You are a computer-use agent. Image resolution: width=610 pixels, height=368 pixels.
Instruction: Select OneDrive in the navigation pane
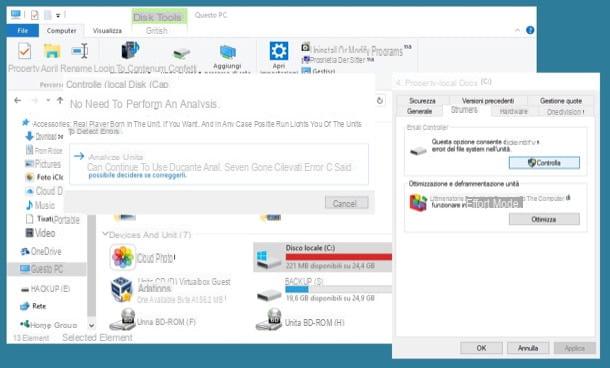[40, 252]
